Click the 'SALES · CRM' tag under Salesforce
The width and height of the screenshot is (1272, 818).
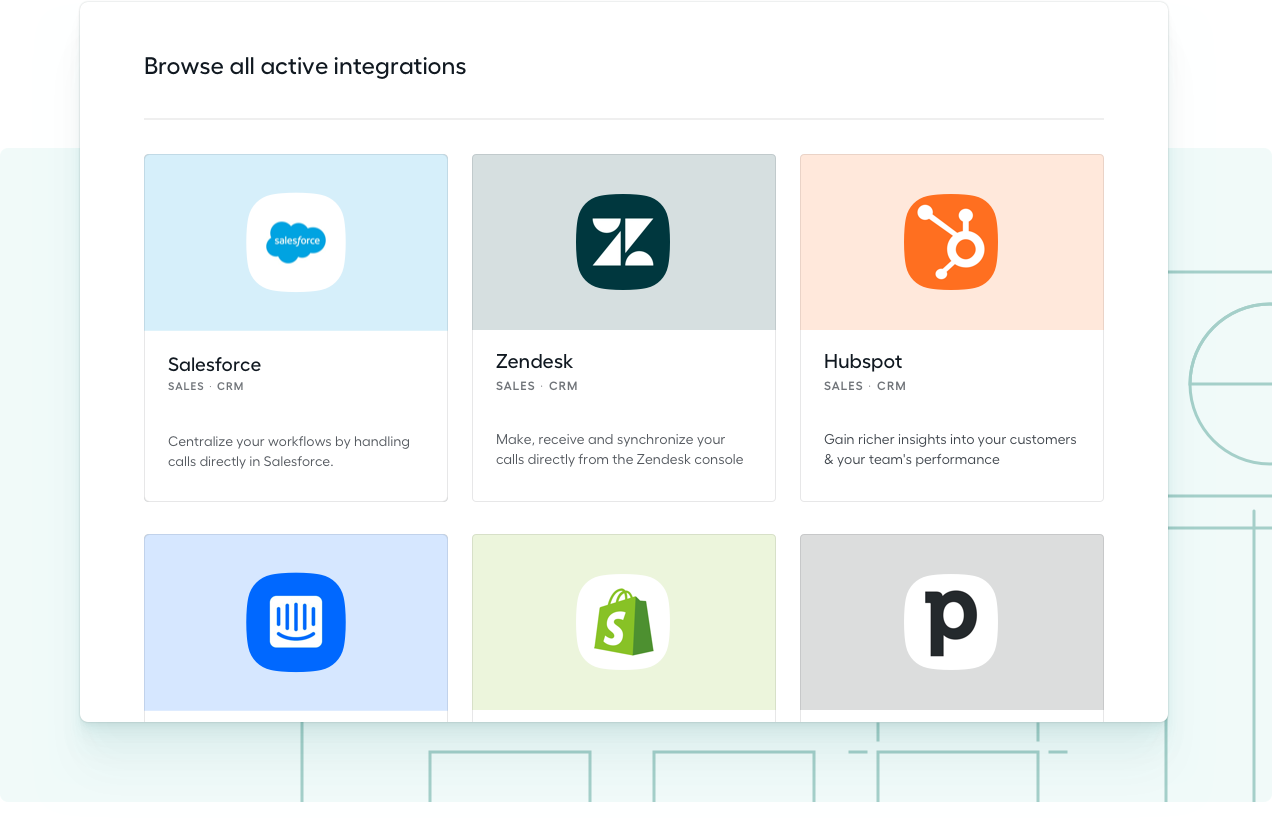[206, 387]
